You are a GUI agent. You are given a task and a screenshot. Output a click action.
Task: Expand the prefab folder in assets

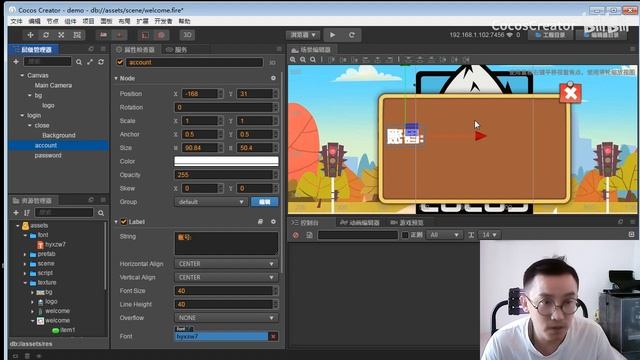coord(25,254)
